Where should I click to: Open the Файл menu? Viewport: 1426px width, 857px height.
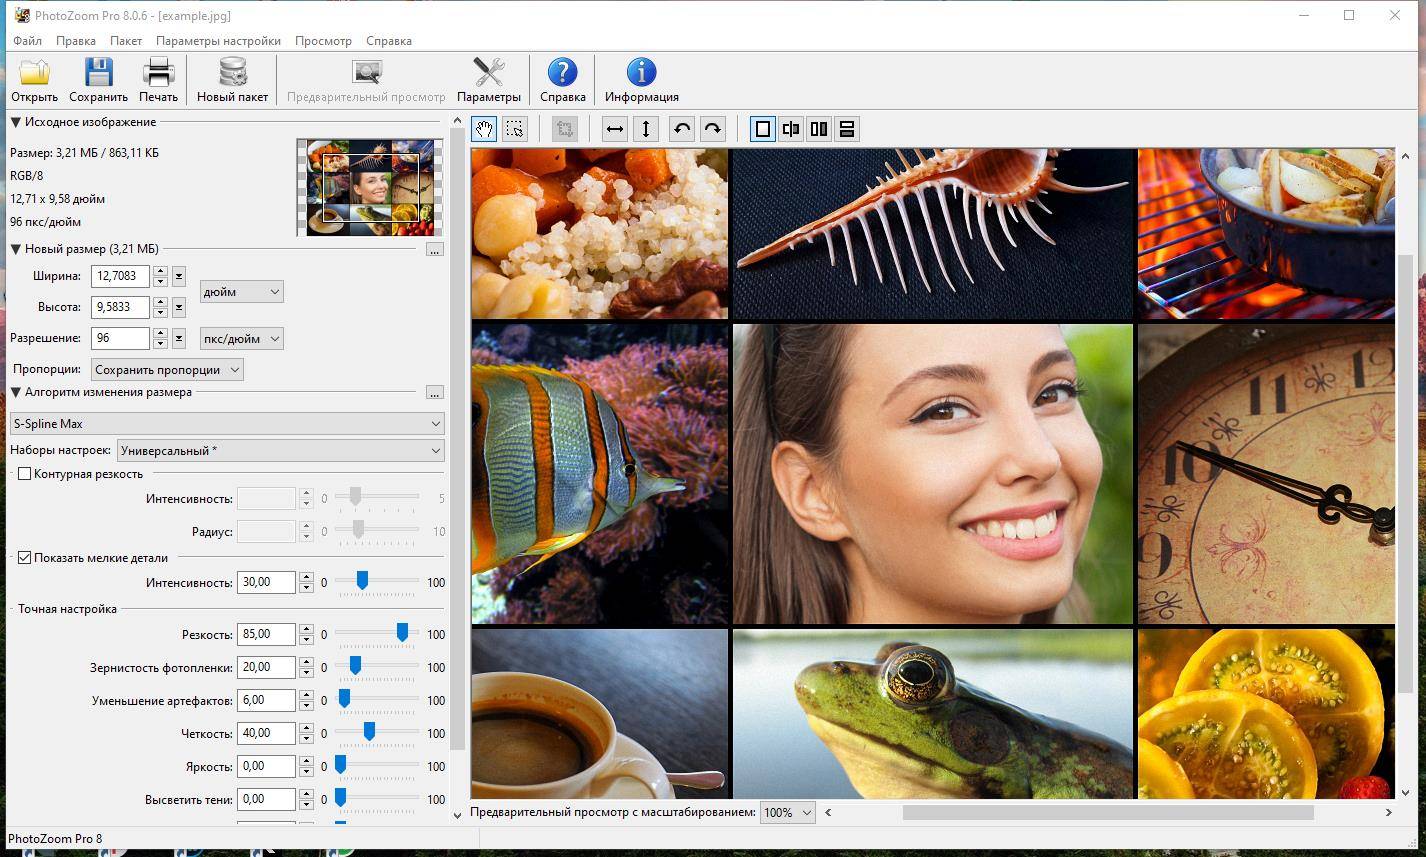pos(28,41)
